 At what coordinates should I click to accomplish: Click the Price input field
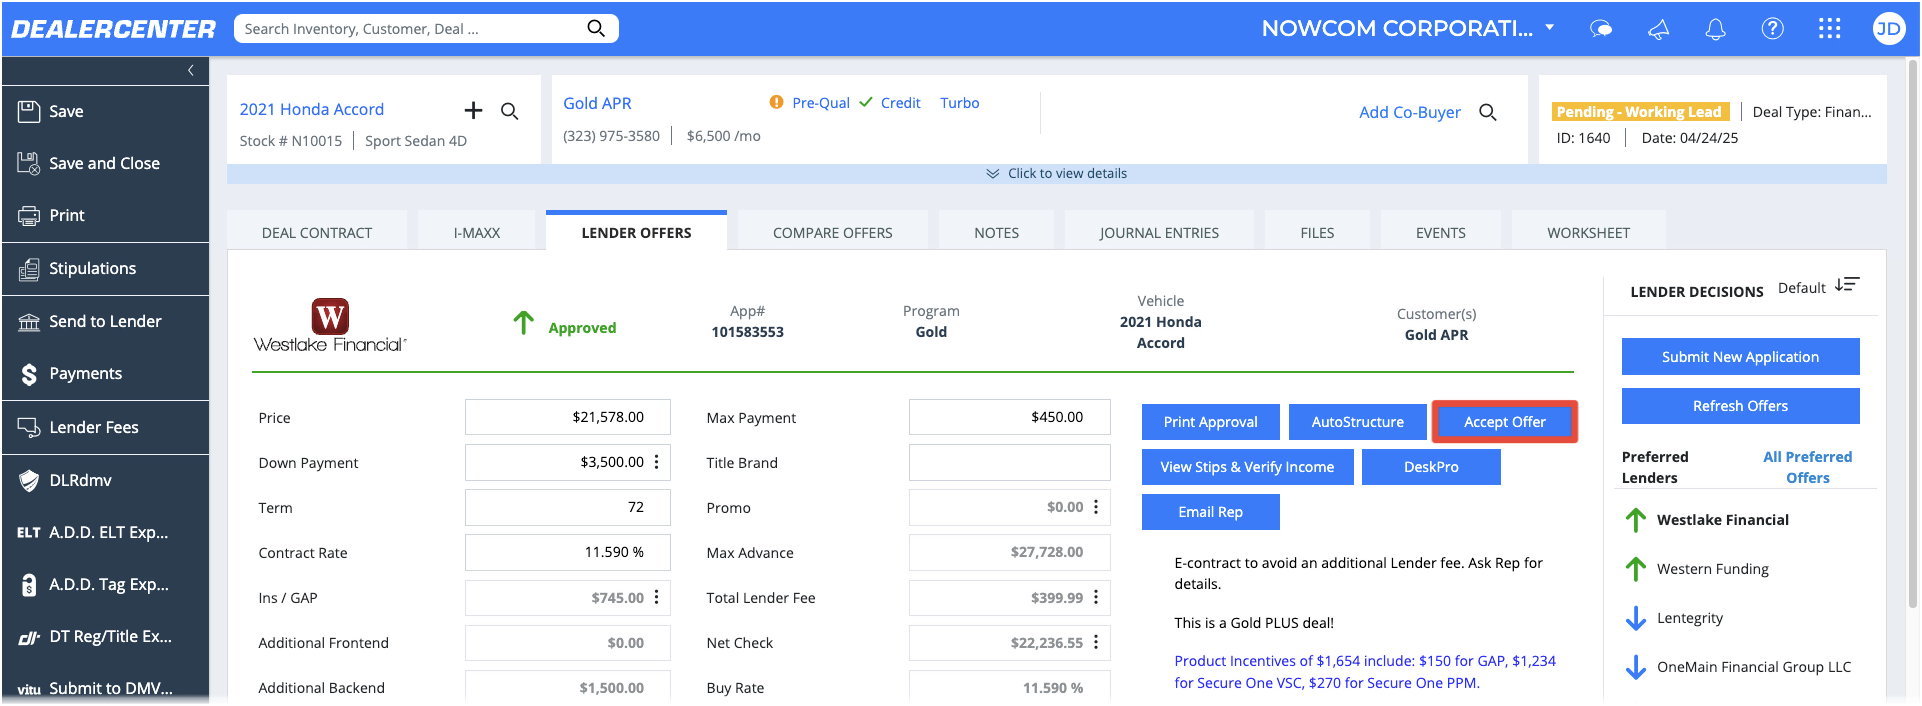coord(567,417)
